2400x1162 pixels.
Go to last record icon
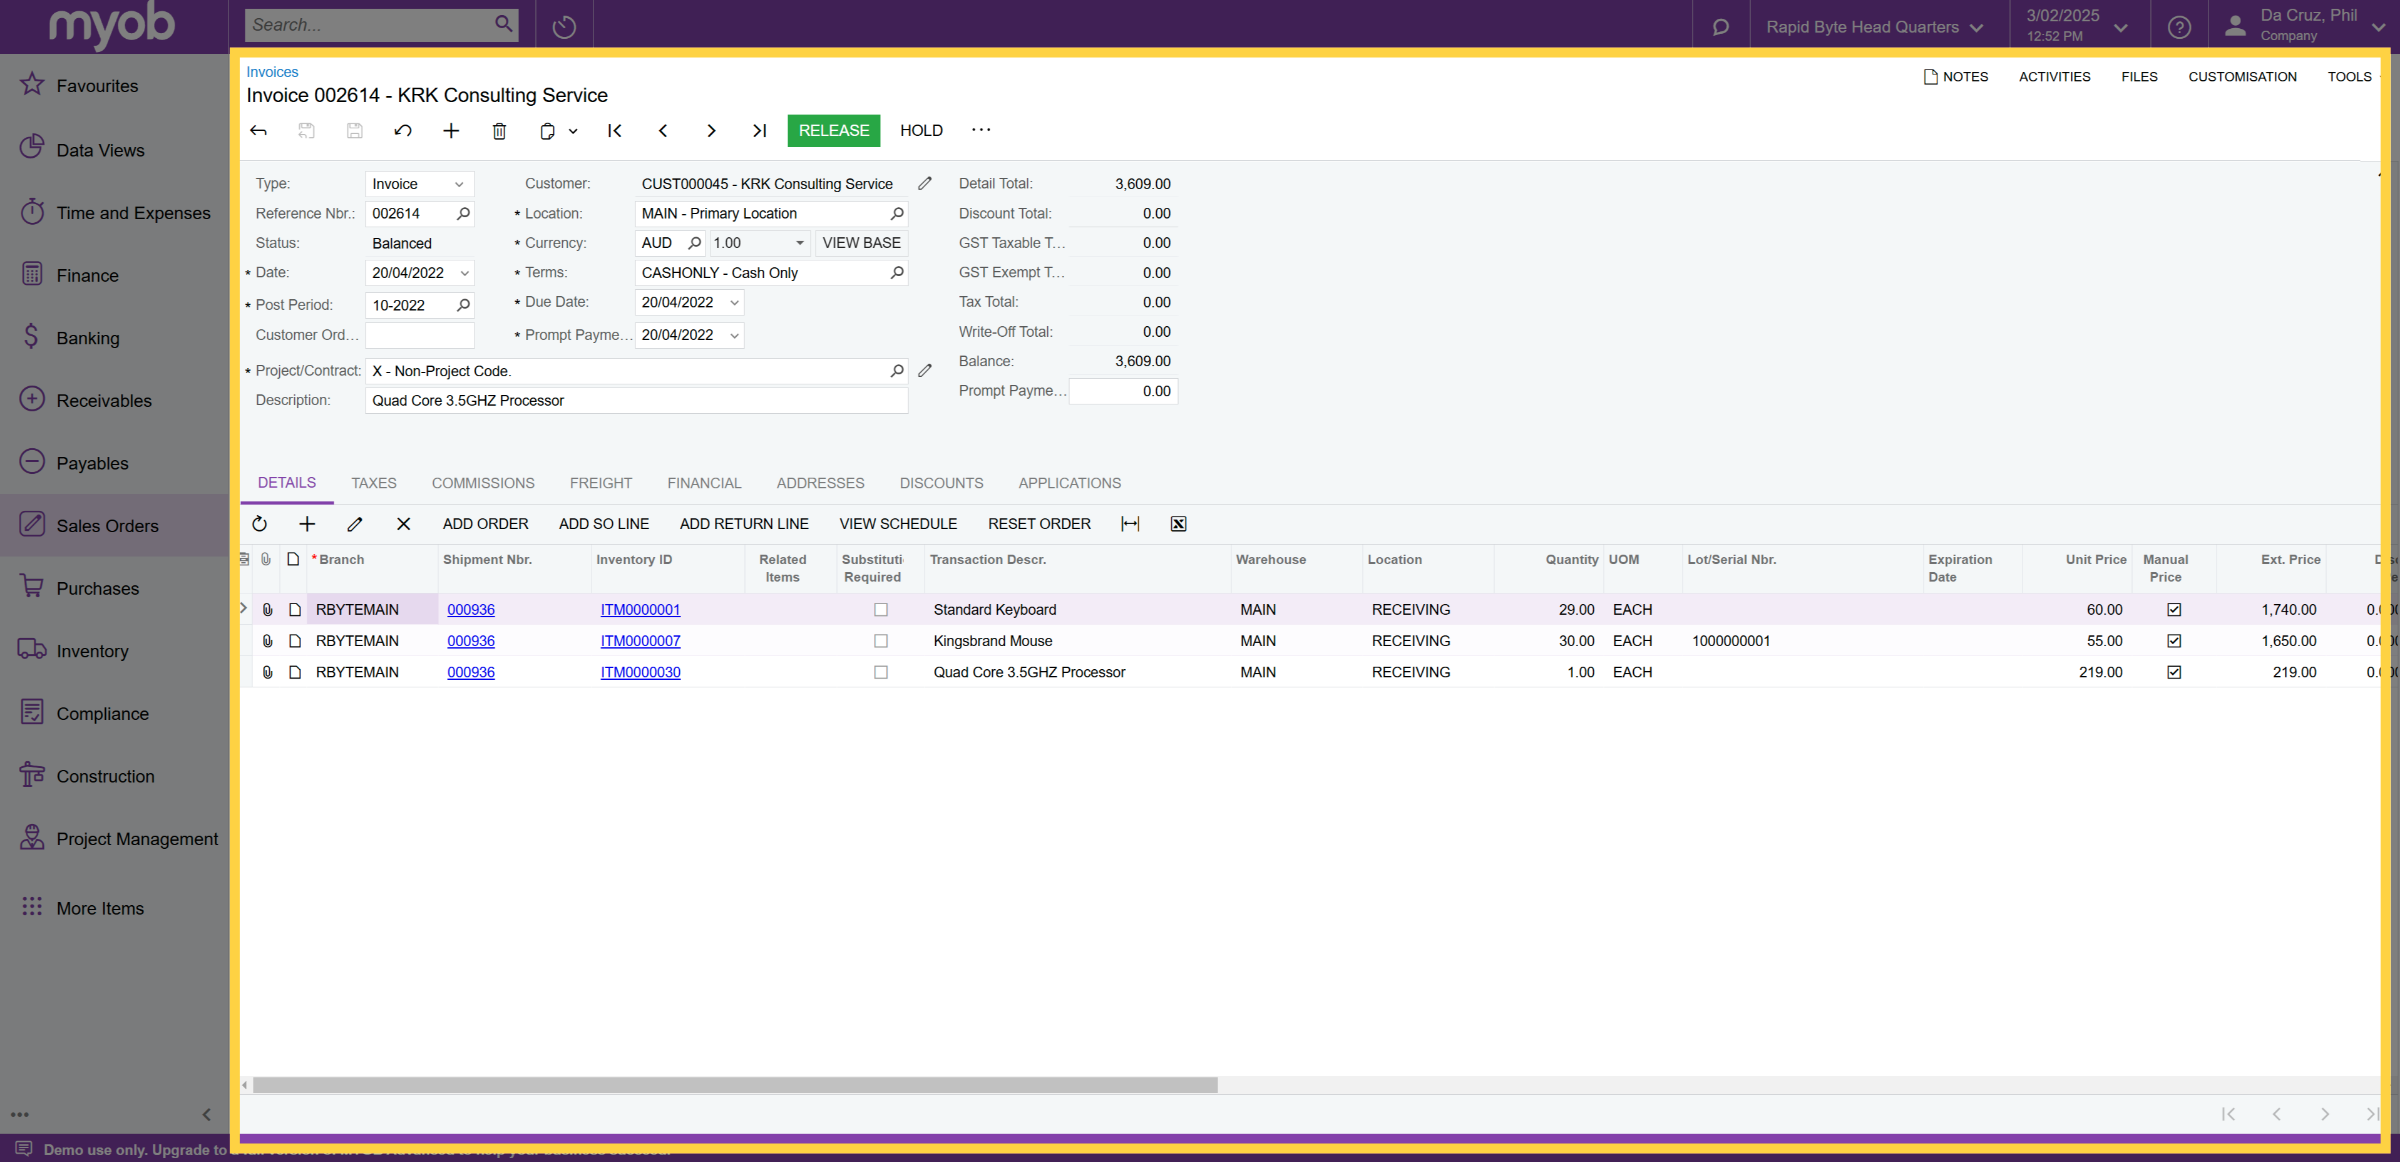[x=759, y=131]
